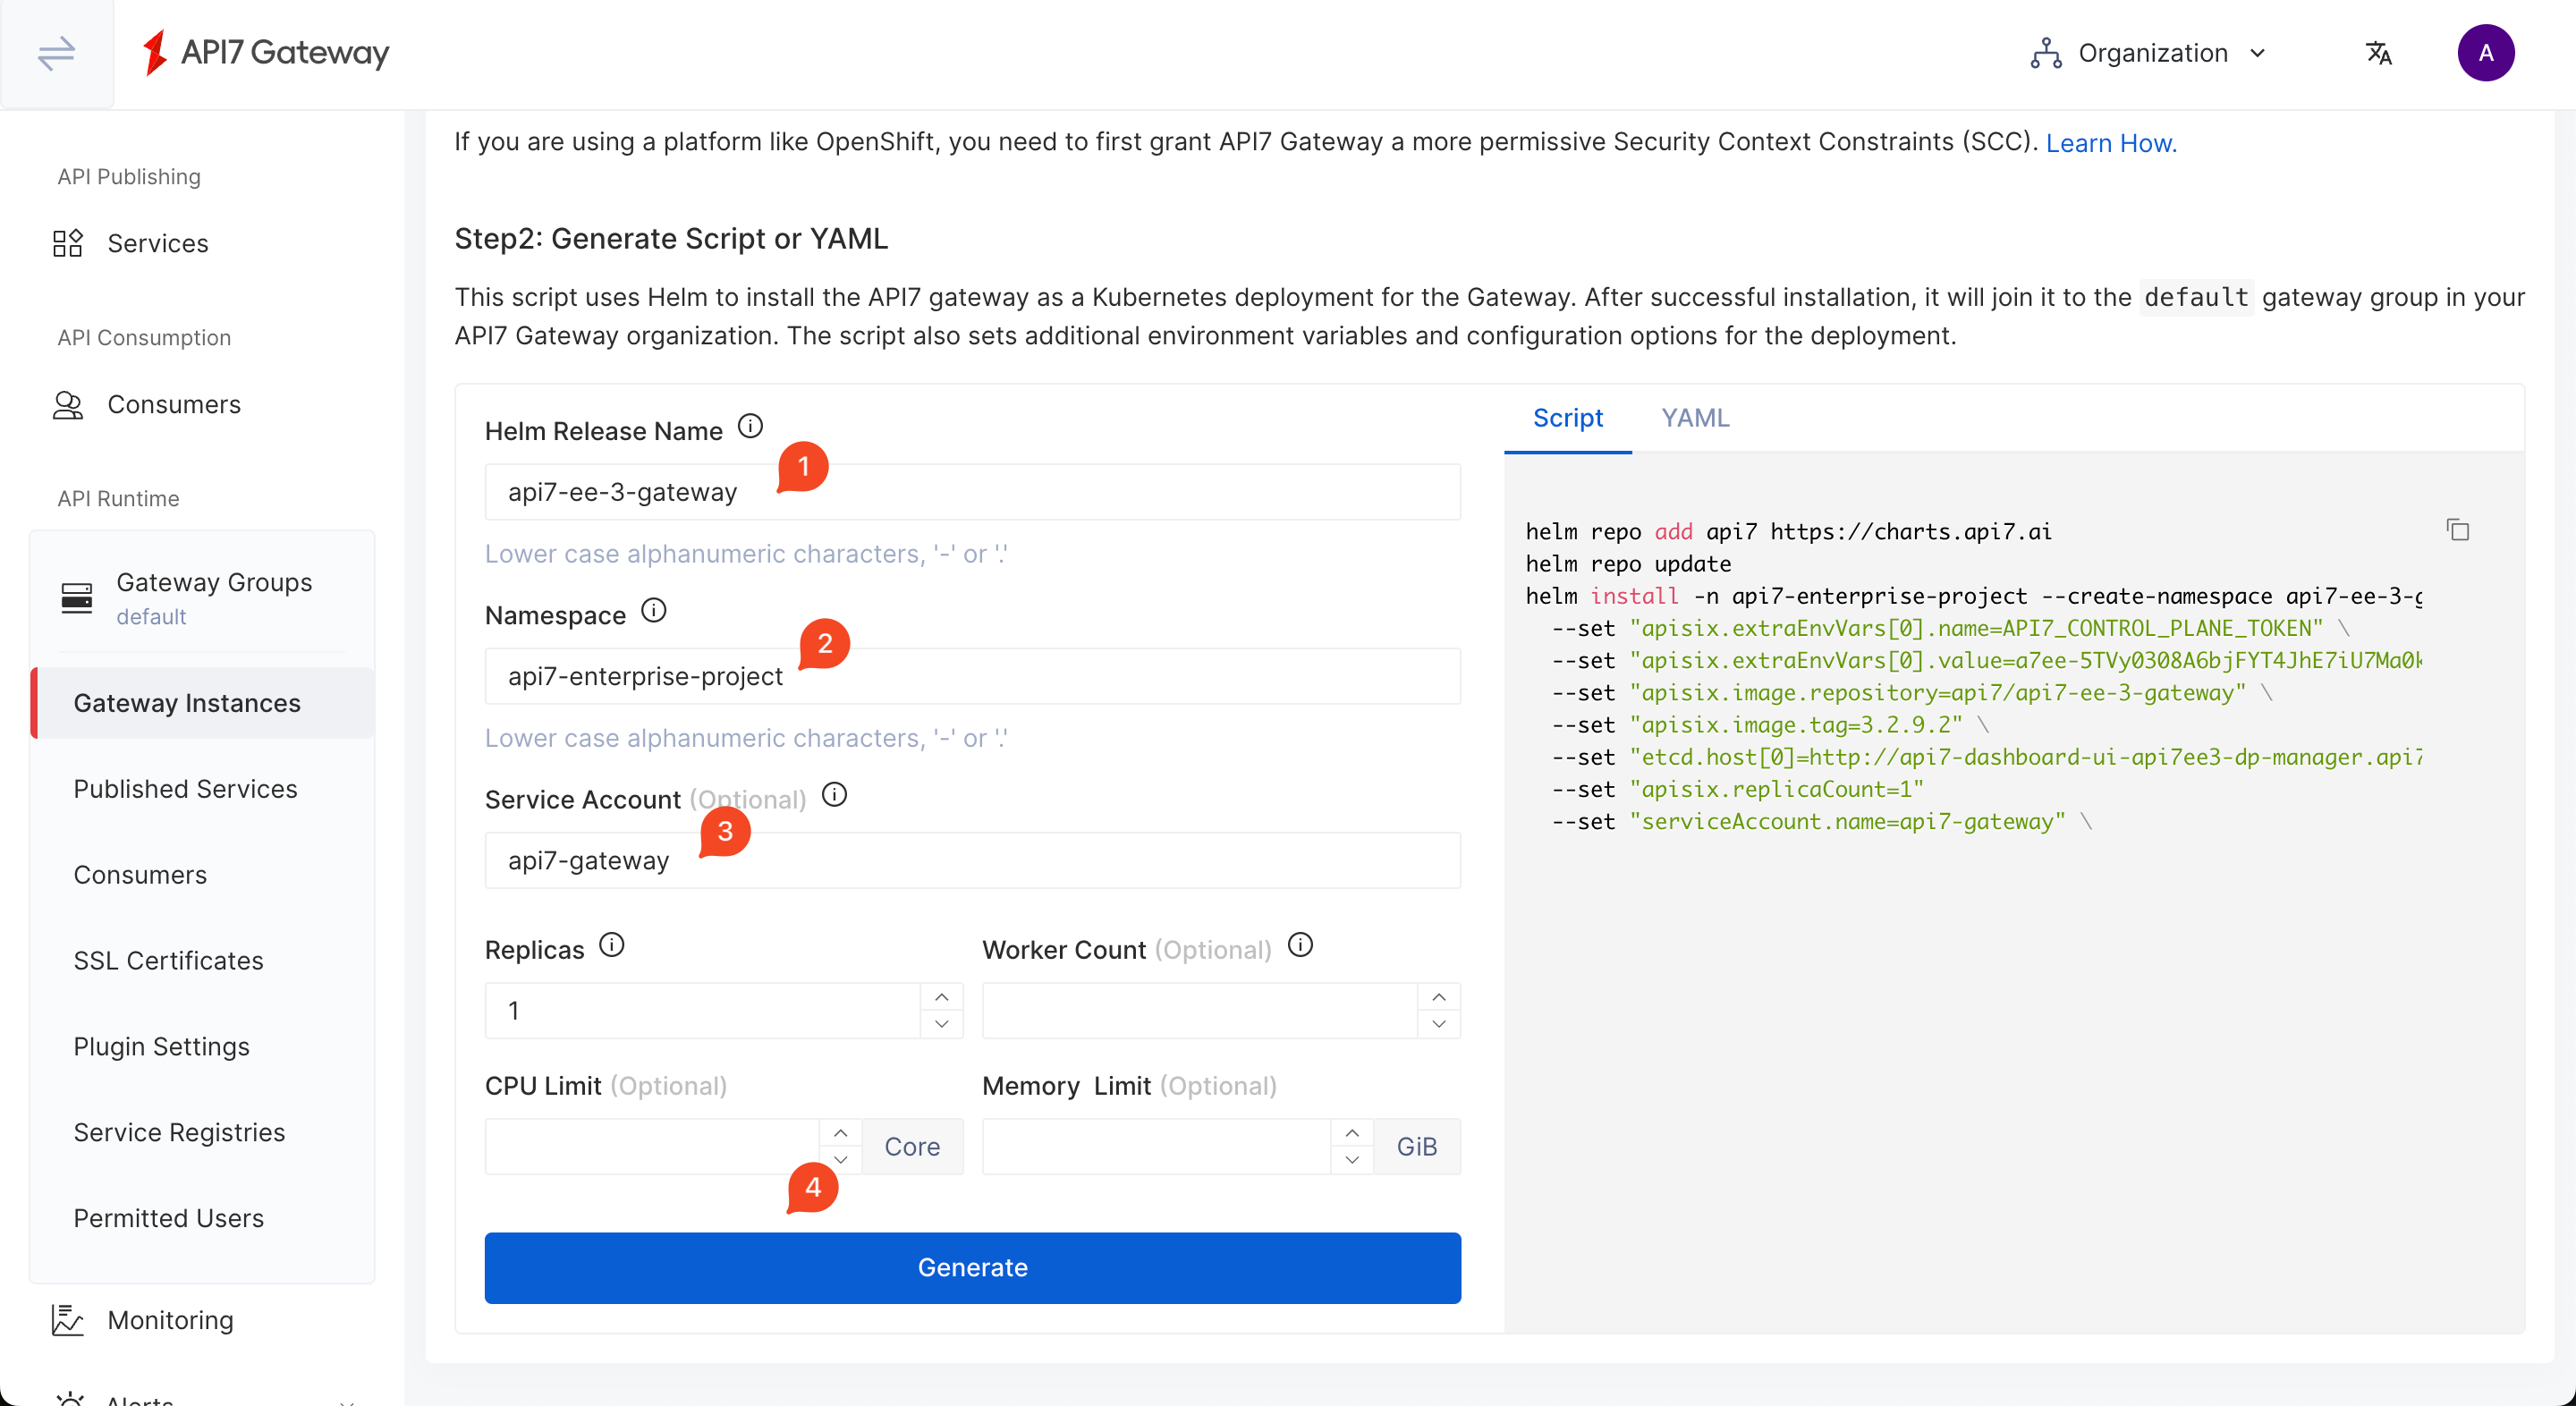Show info tooltip for Namespace
The image size is (2576, 1406).
(x=654, y=611)
